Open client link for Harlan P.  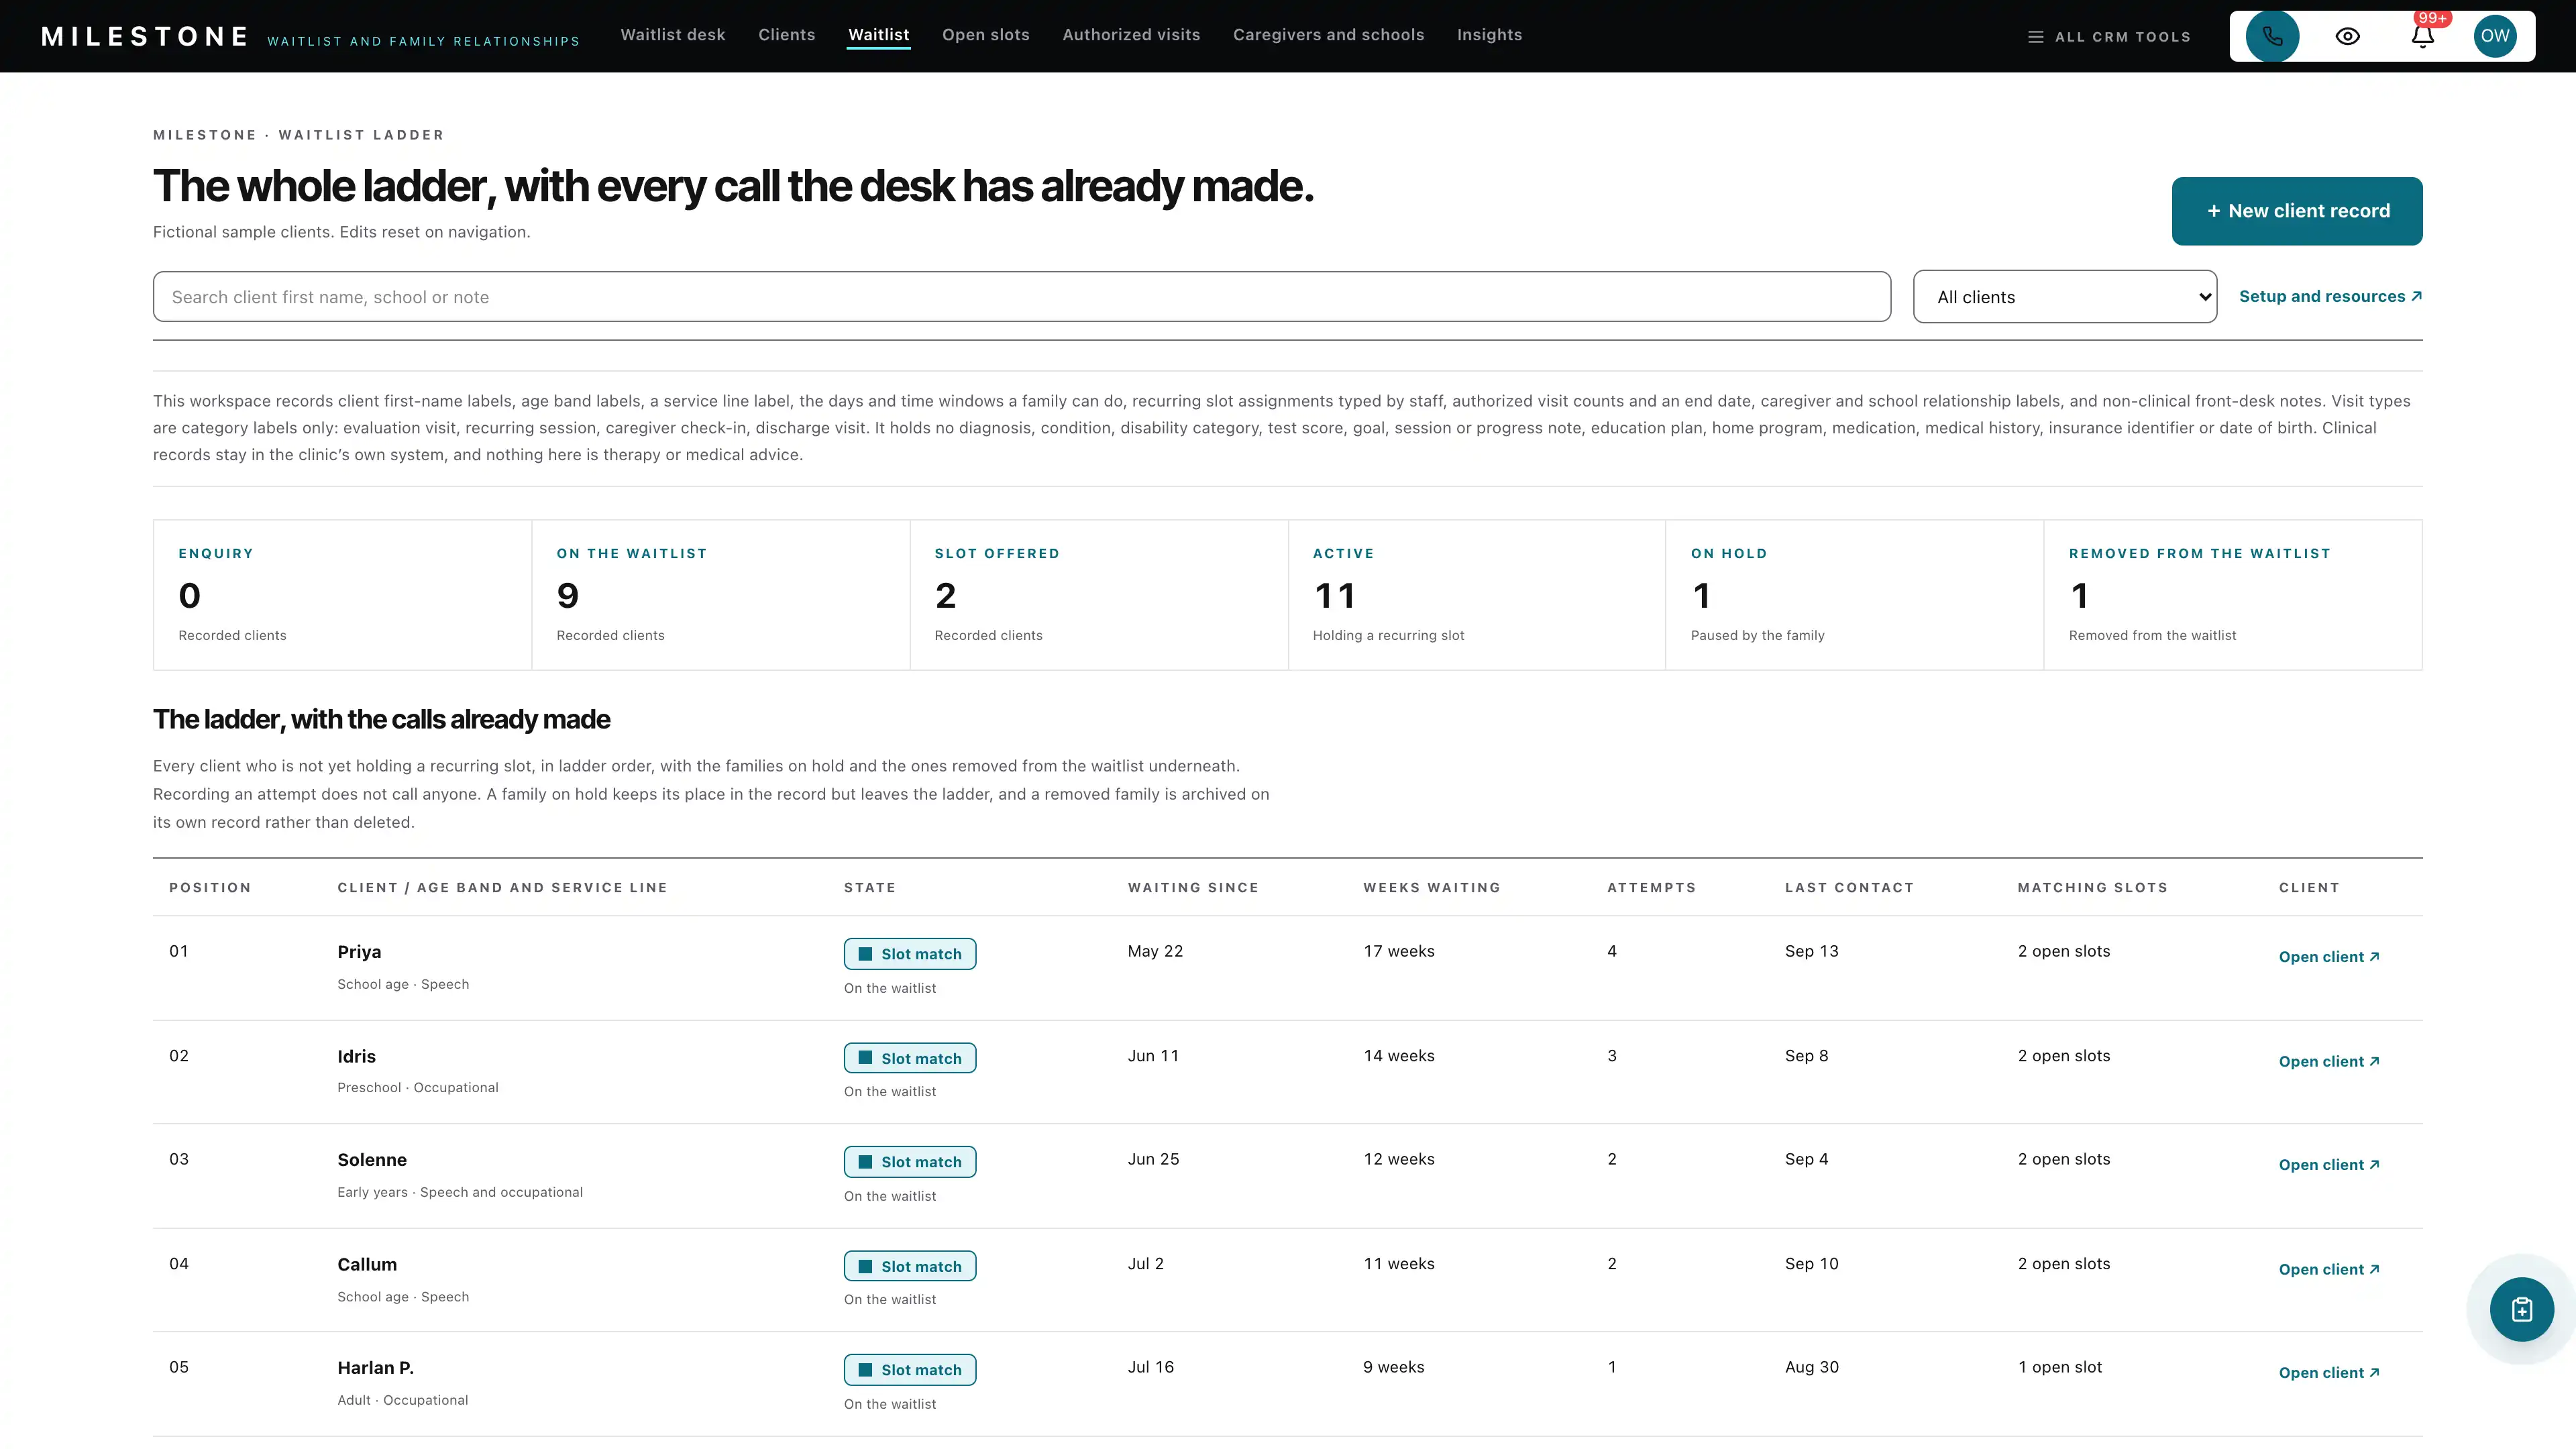(x=2329, y=1373)
